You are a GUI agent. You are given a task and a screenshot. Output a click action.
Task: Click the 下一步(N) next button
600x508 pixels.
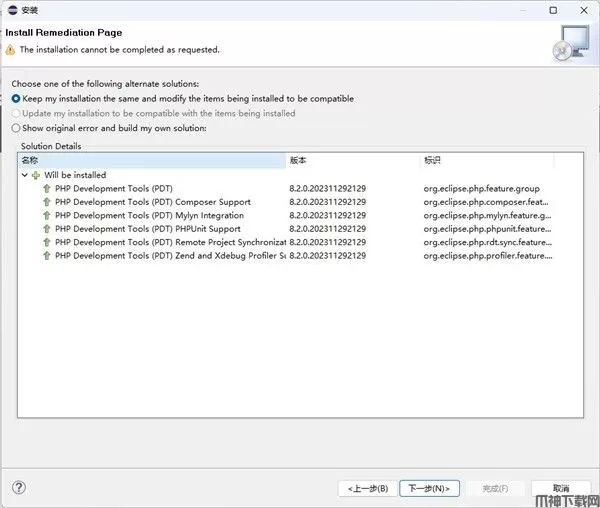(429, 488)
